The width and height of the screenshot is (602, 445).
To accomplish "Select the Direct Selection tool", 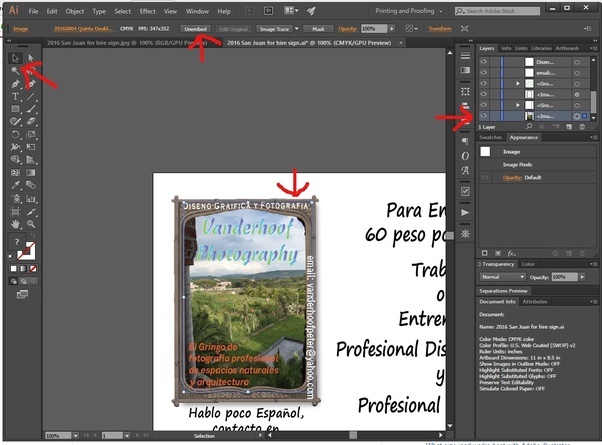I will click(31, 58).
